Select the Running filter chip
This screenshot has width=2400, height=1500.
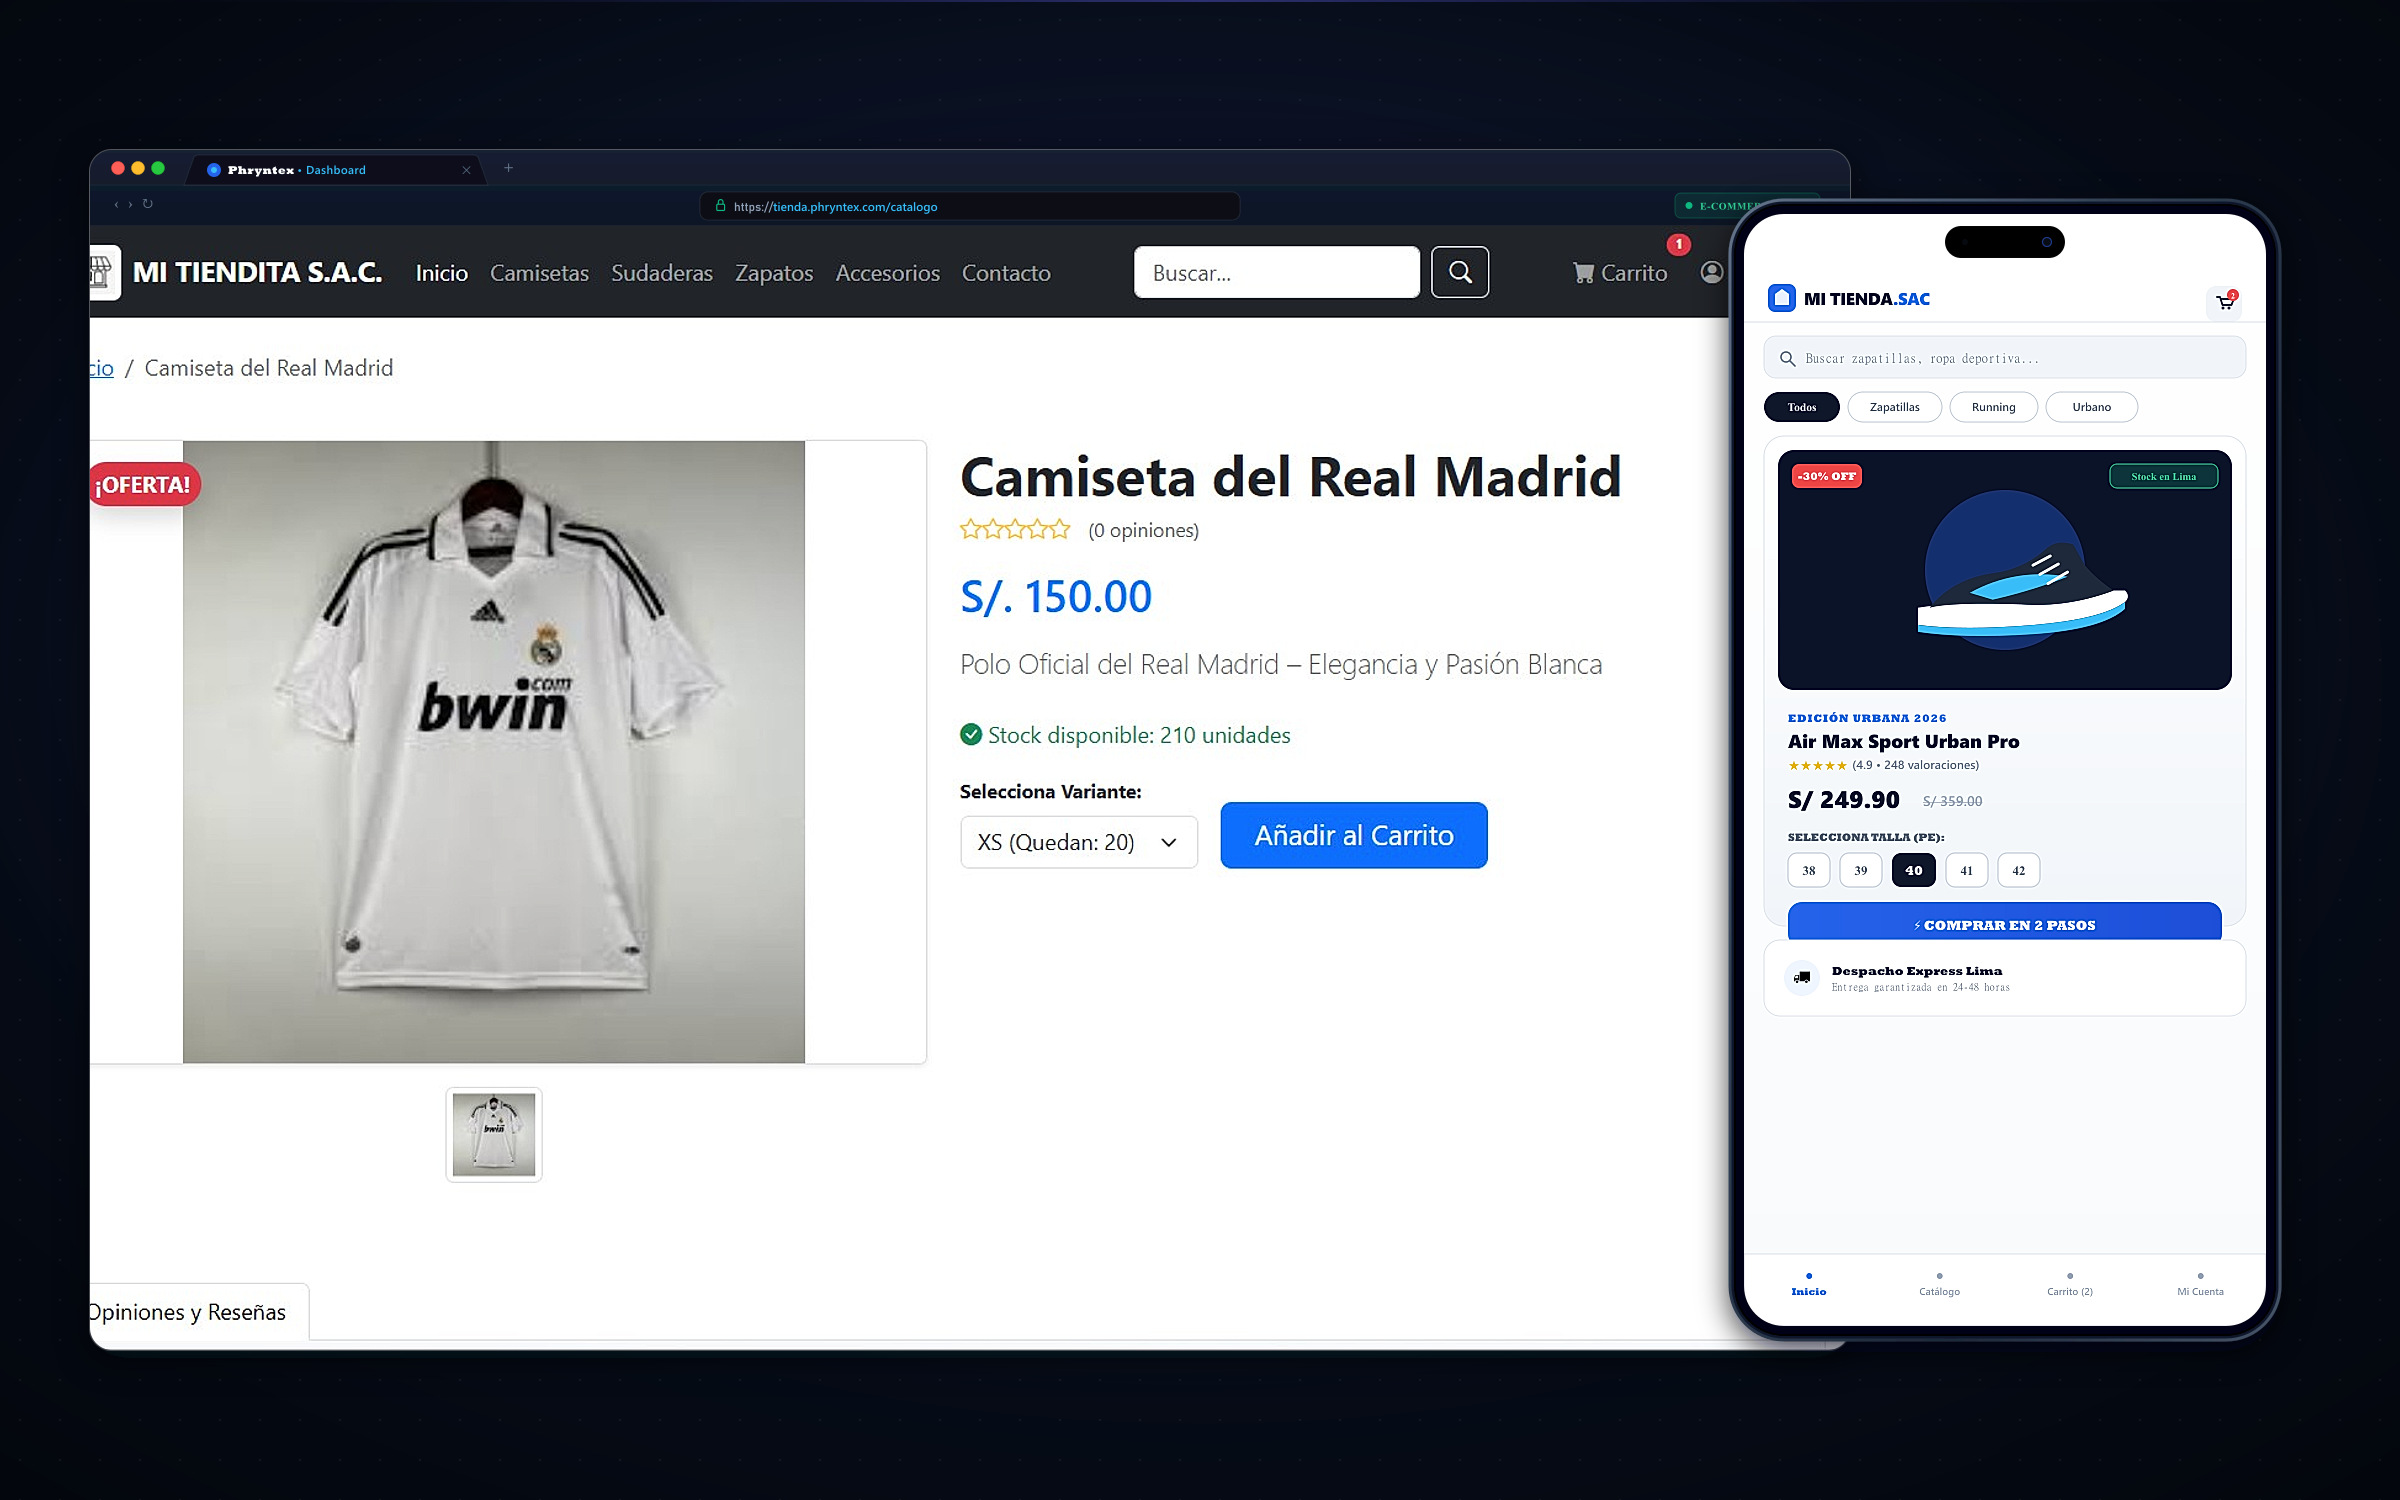pyautogui.click(x=1993, y=407)
